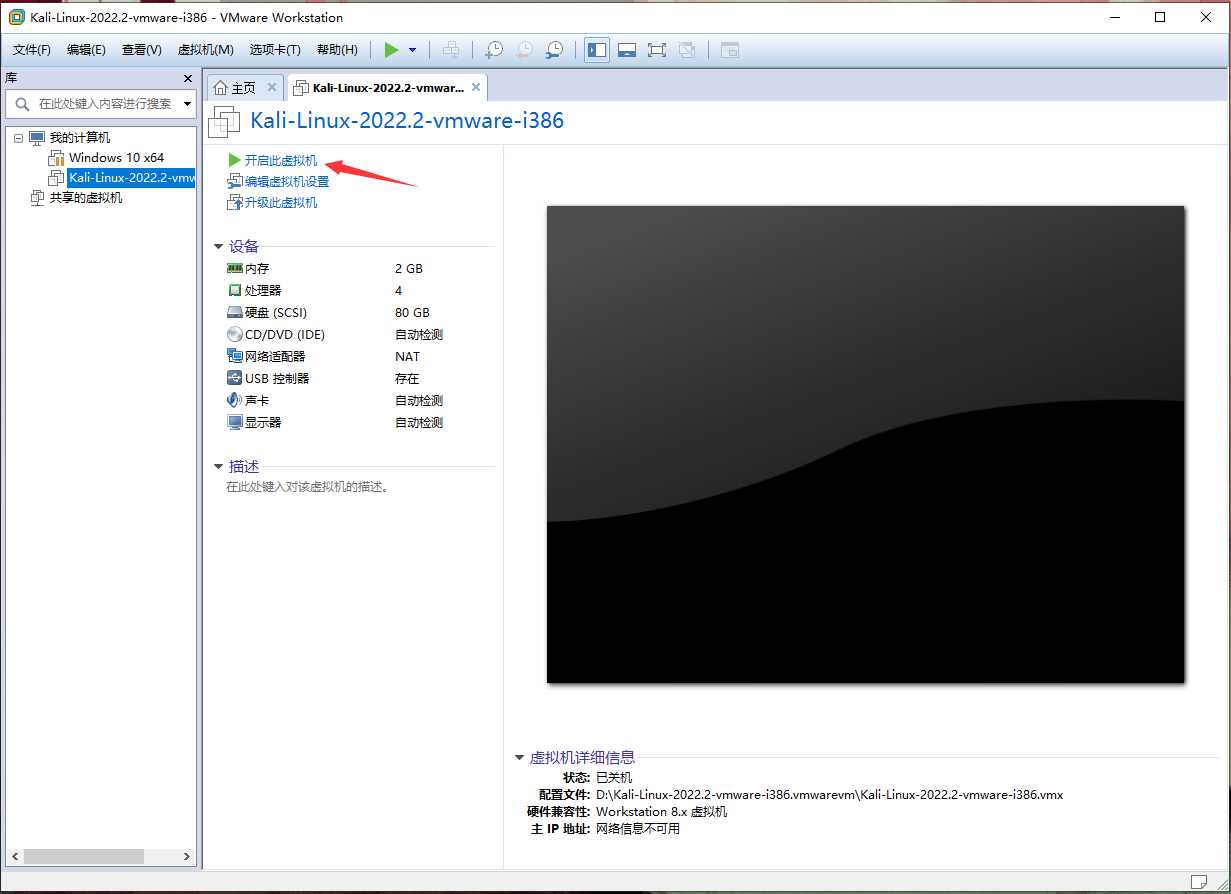1231x894 pixels.
Task: Toggle the thumbnail bar view icon
Action: tap(627, 50)
